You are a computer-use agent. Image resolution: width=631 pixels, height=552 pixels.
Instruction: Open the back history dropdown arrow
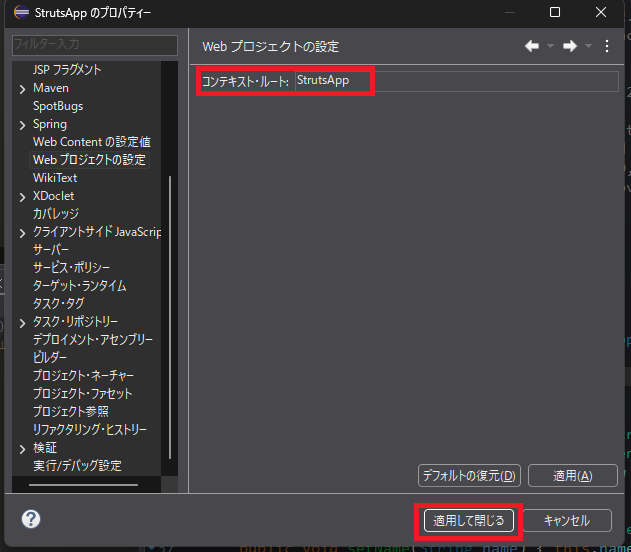click(x=550, y=46)
